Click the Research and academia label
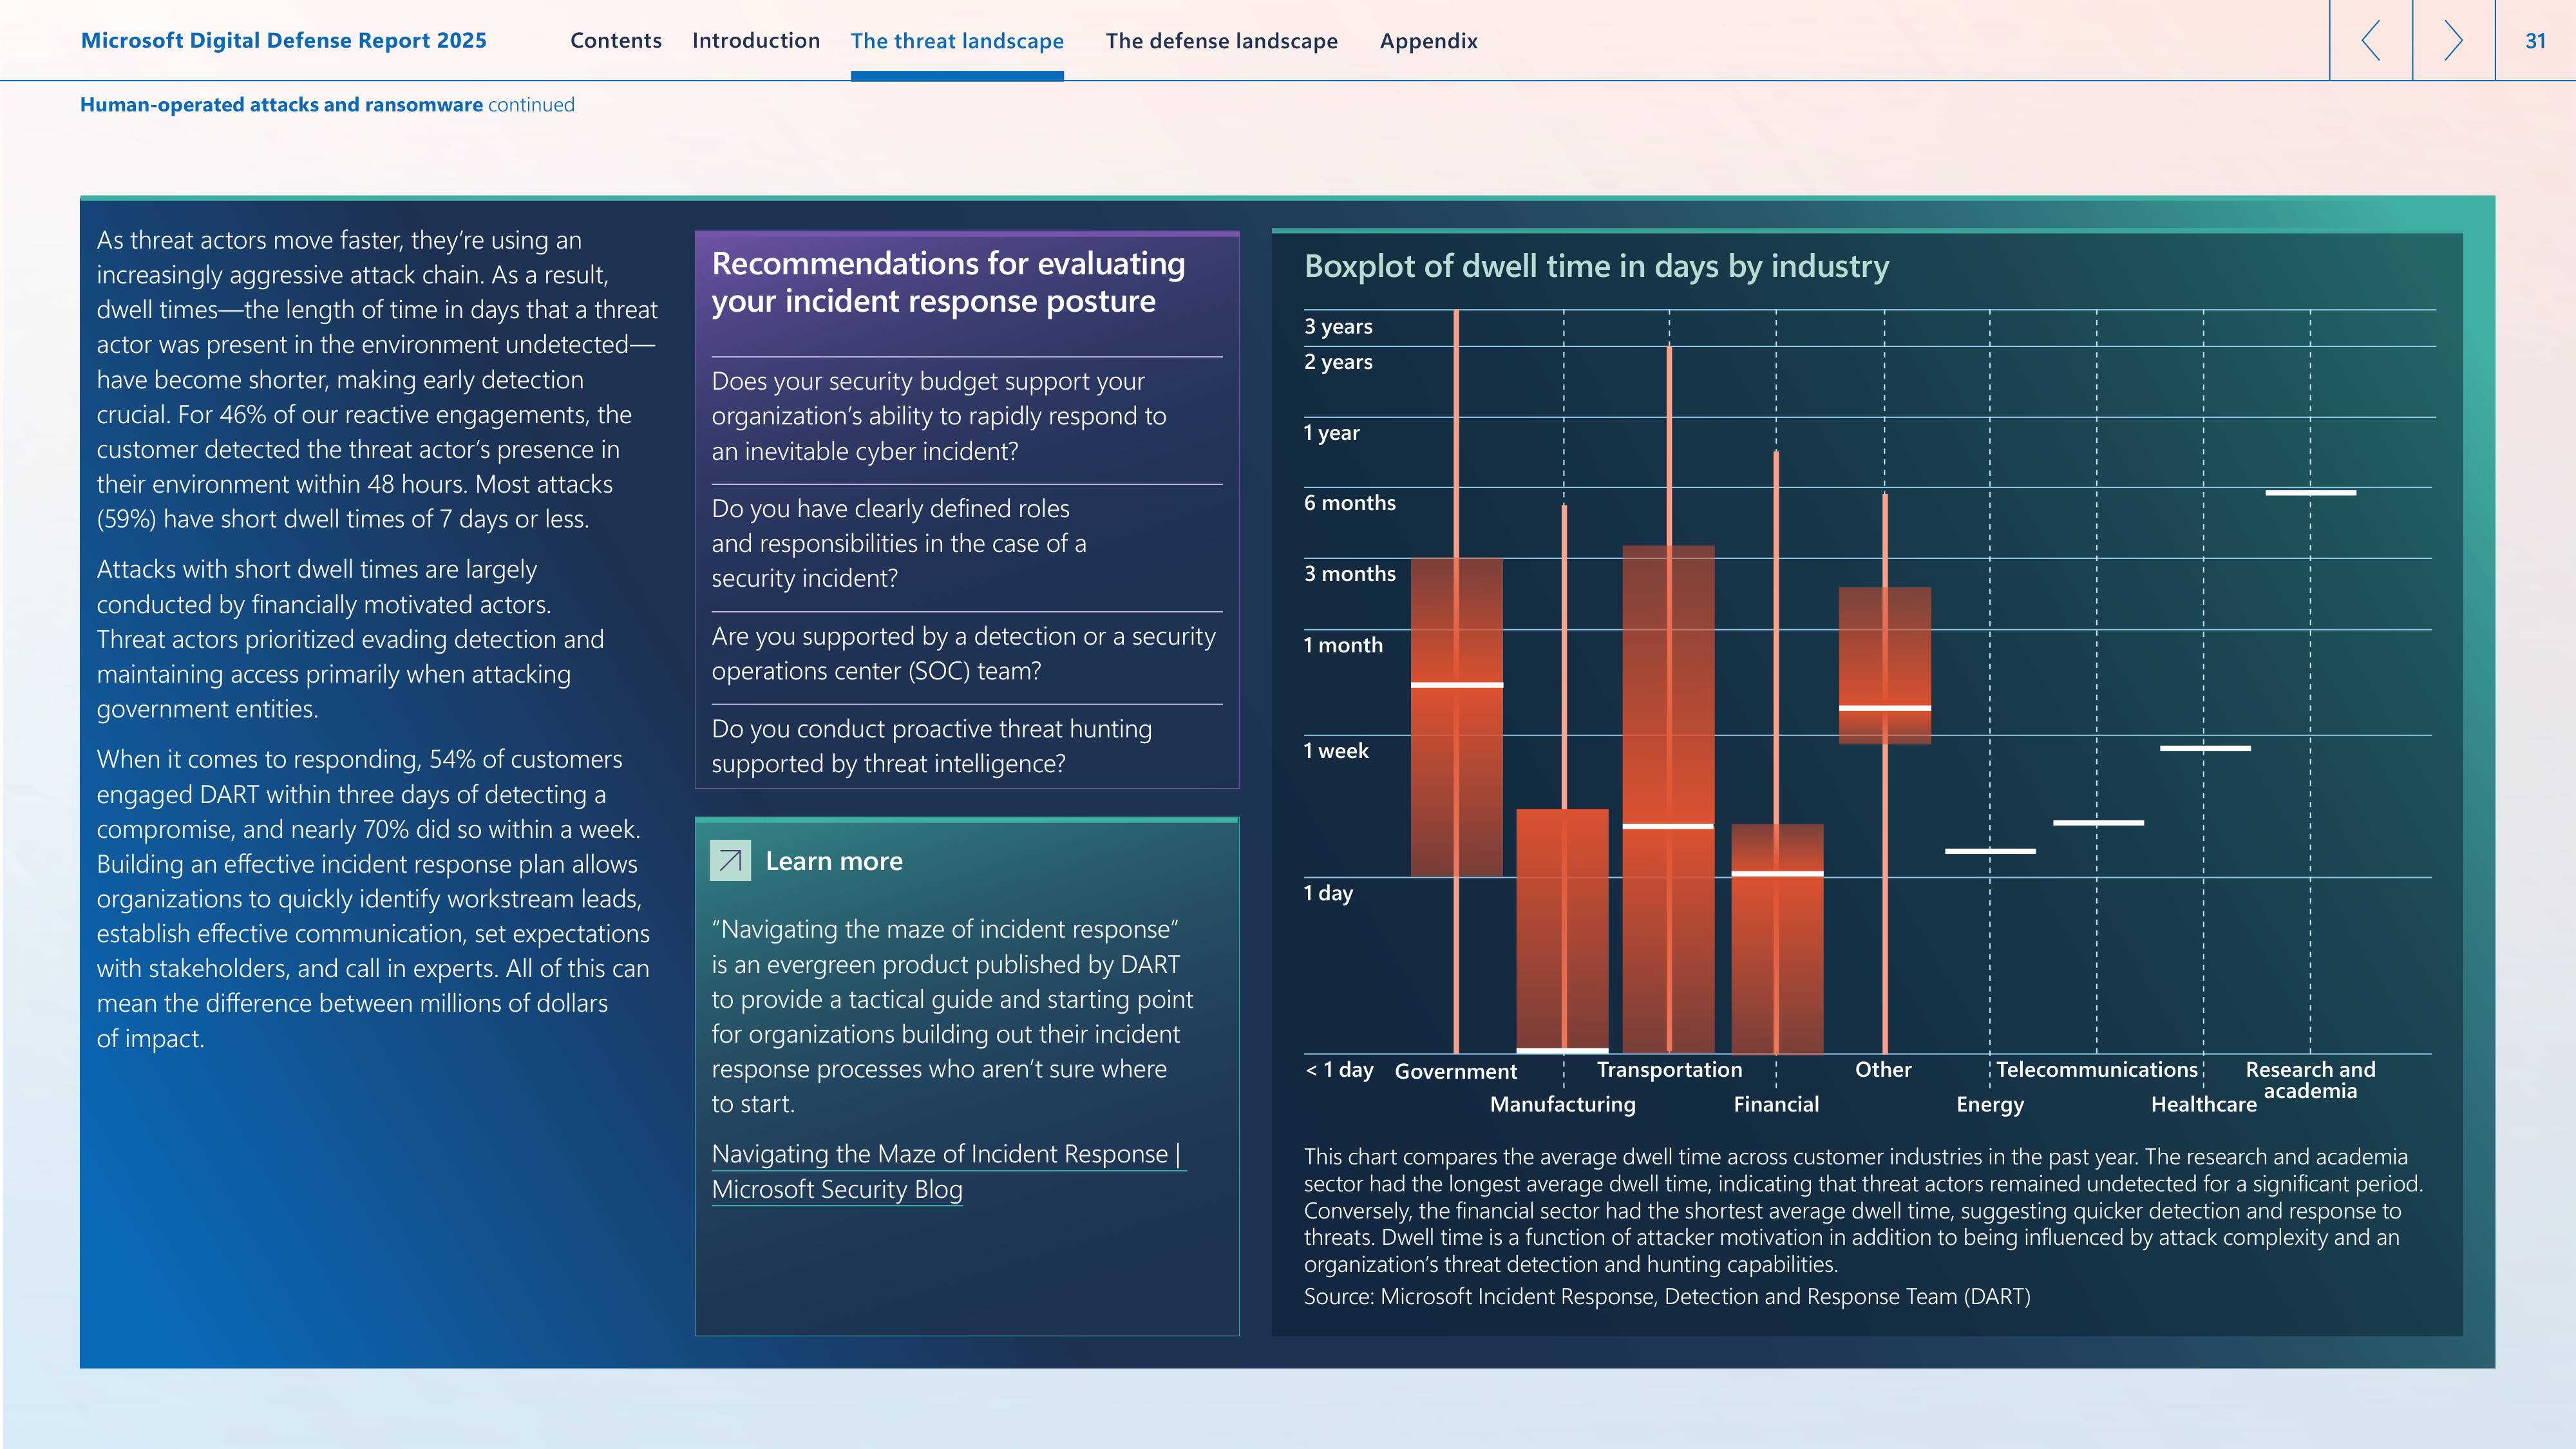Image resolution: width=2576 pixels, height=1449 pixels. 2310,1080
